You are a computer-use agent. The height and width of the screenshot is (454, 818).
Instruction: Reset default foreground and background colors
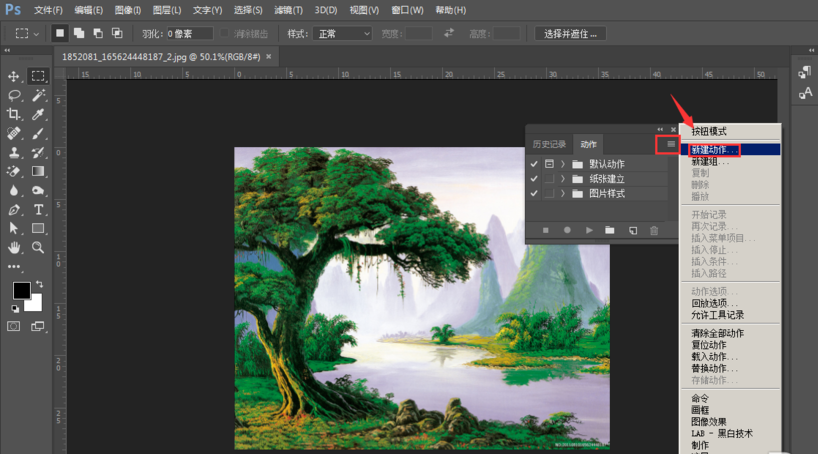15,308
